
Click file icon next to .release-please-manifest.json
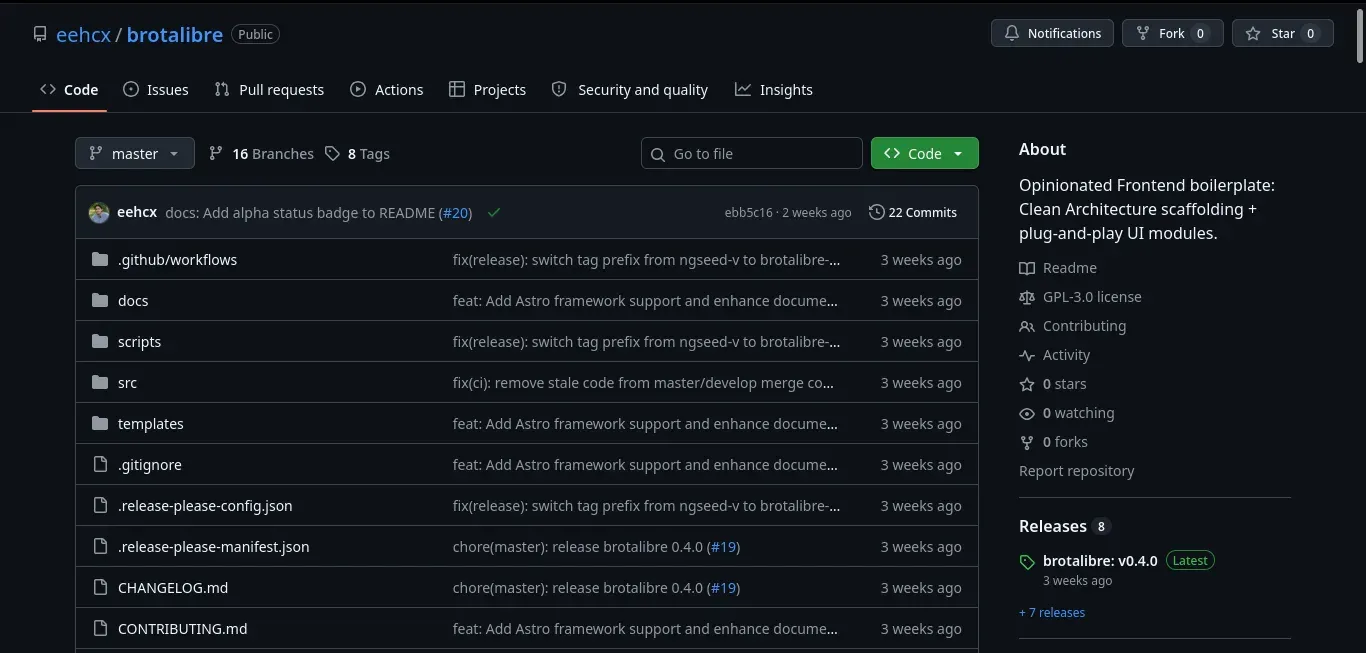100,546
